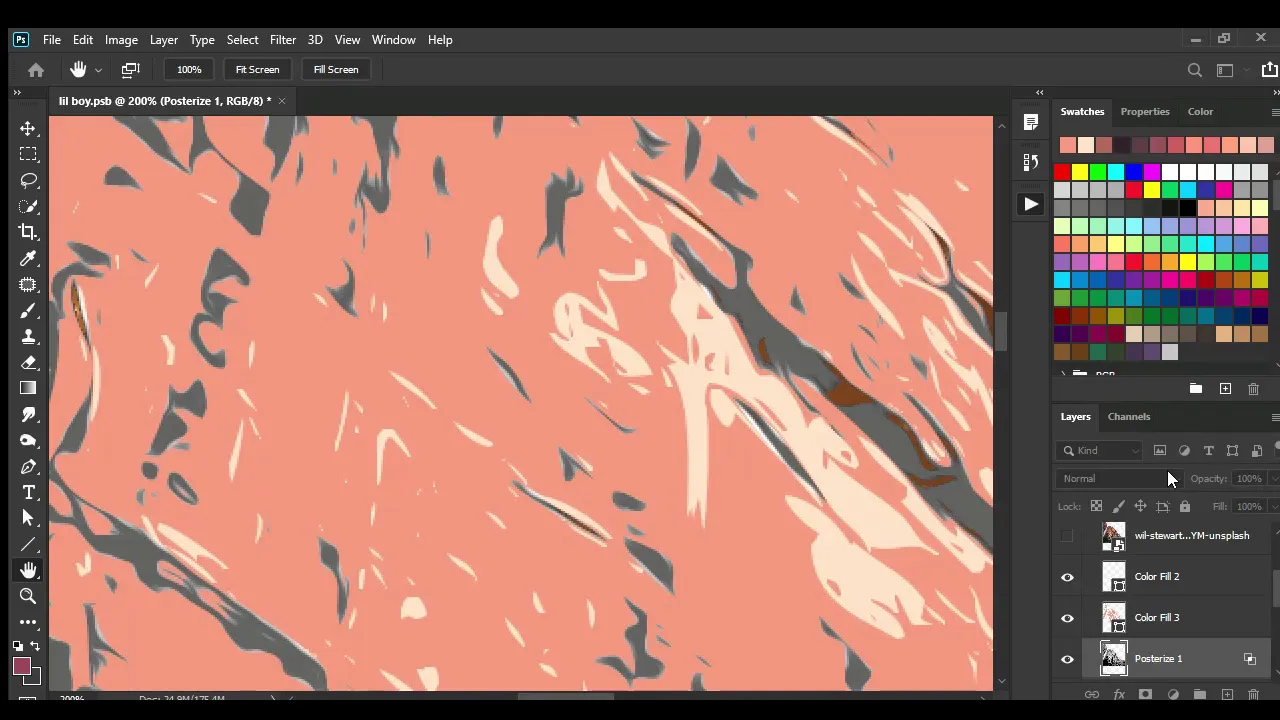Open the Layer menu
Image resolution: width=1280 pixels, height=720 pixels.
[164, 40]
